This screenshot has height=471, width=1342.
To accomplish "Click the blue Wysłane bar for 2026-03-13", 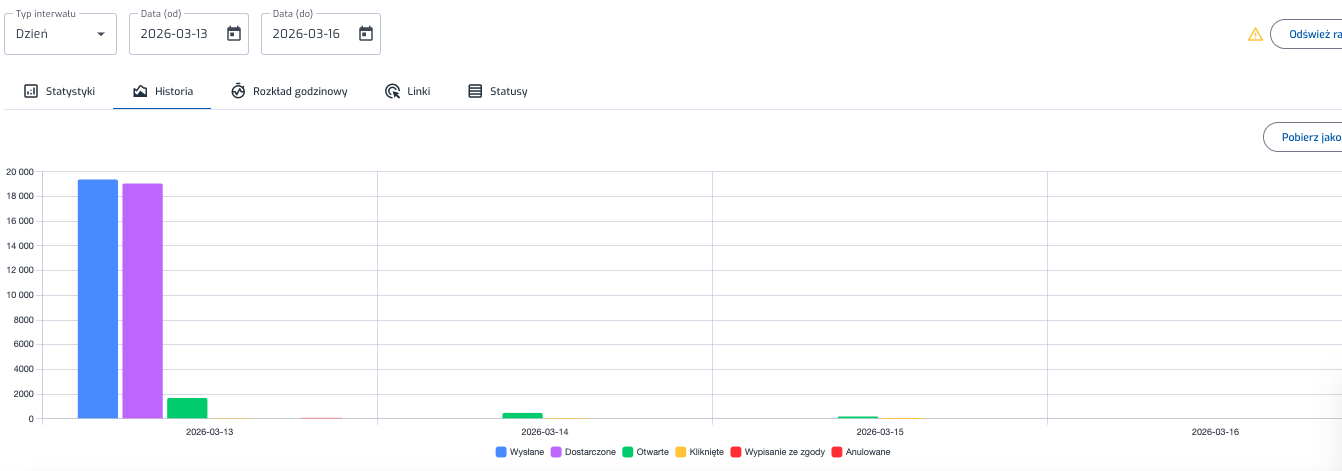I will [98, 300].
